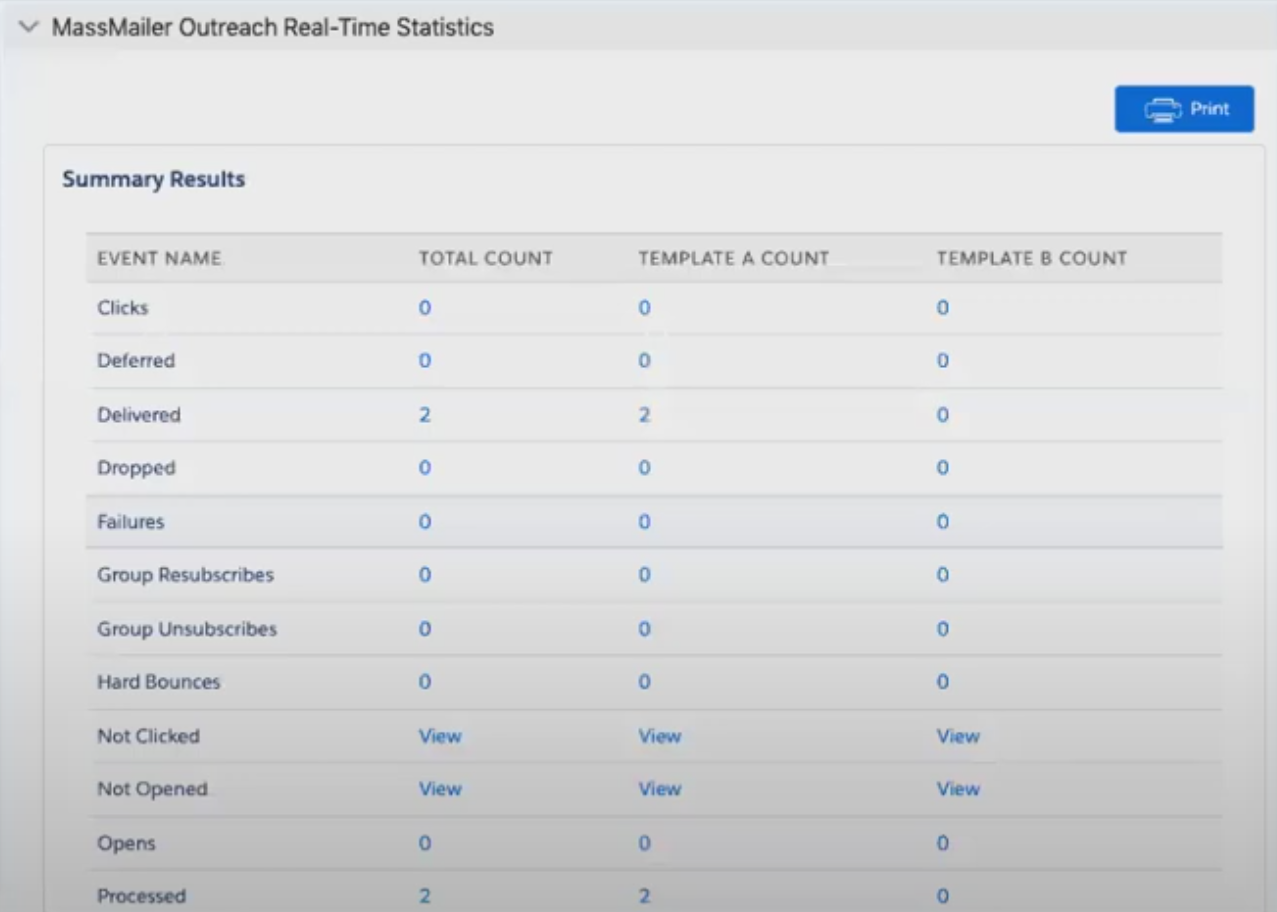Open Processed Template B count
1277x912 pixels.
click(x=942, y=896)
